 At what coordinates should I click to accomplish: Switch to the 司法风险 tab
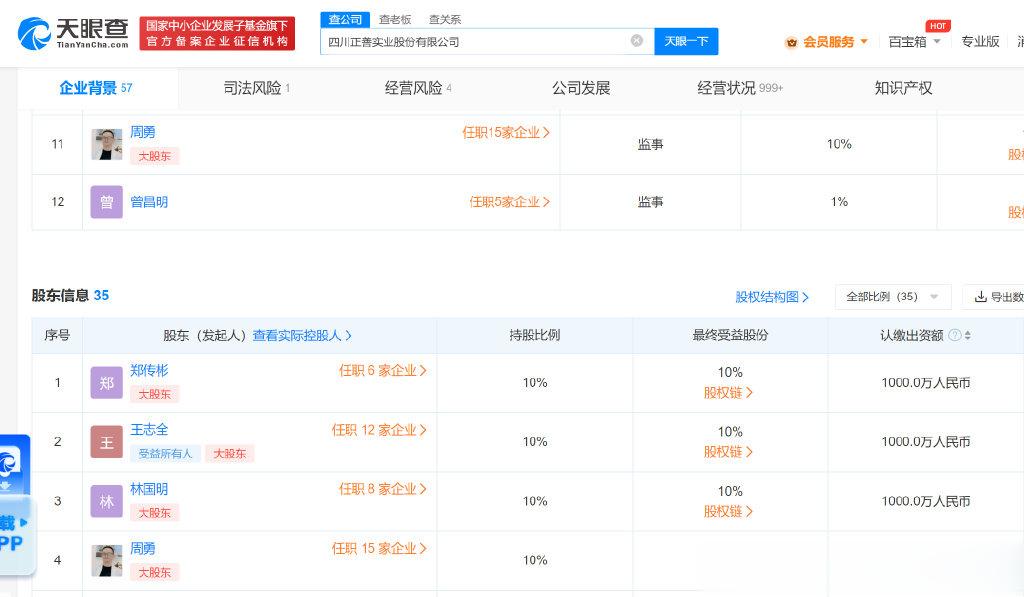(x=257, y=88)
